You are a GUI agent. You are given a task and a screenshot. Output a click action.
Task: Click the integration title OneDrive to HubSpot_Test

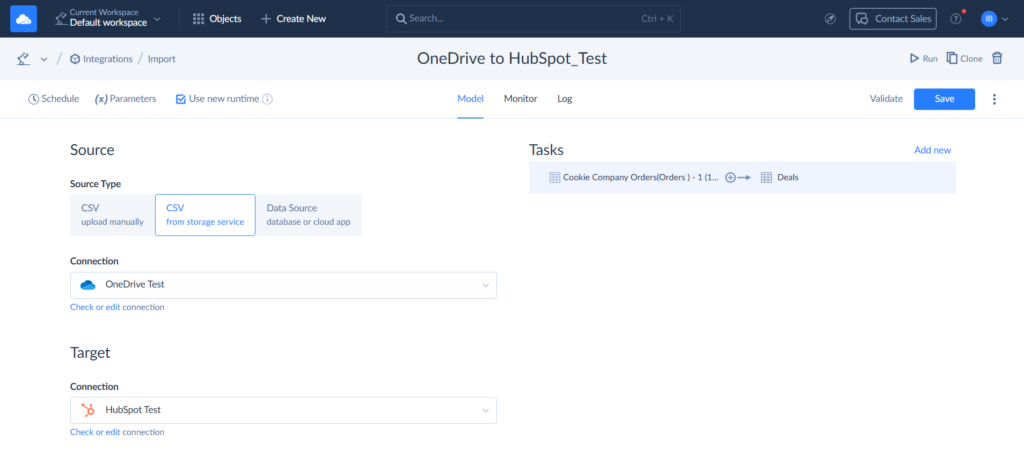coord(512,58)
